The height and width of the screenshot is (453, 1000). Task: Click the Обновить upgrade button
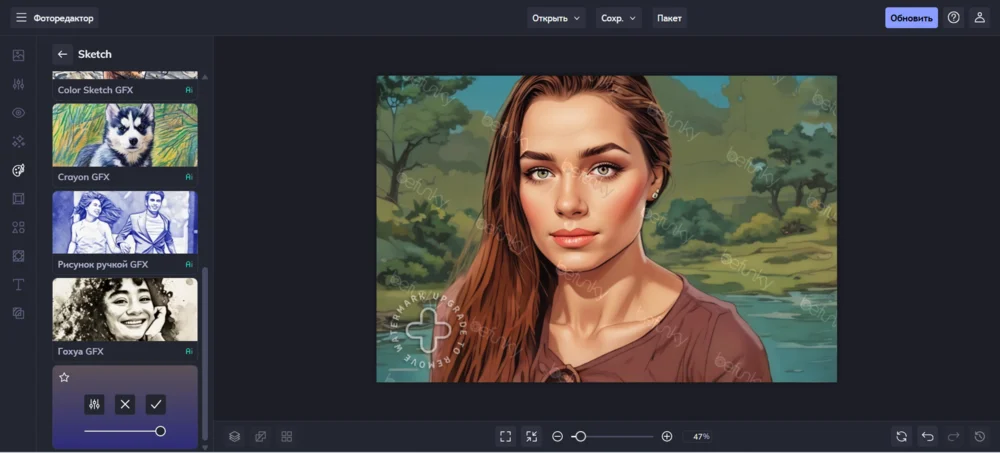coord(911,18)
